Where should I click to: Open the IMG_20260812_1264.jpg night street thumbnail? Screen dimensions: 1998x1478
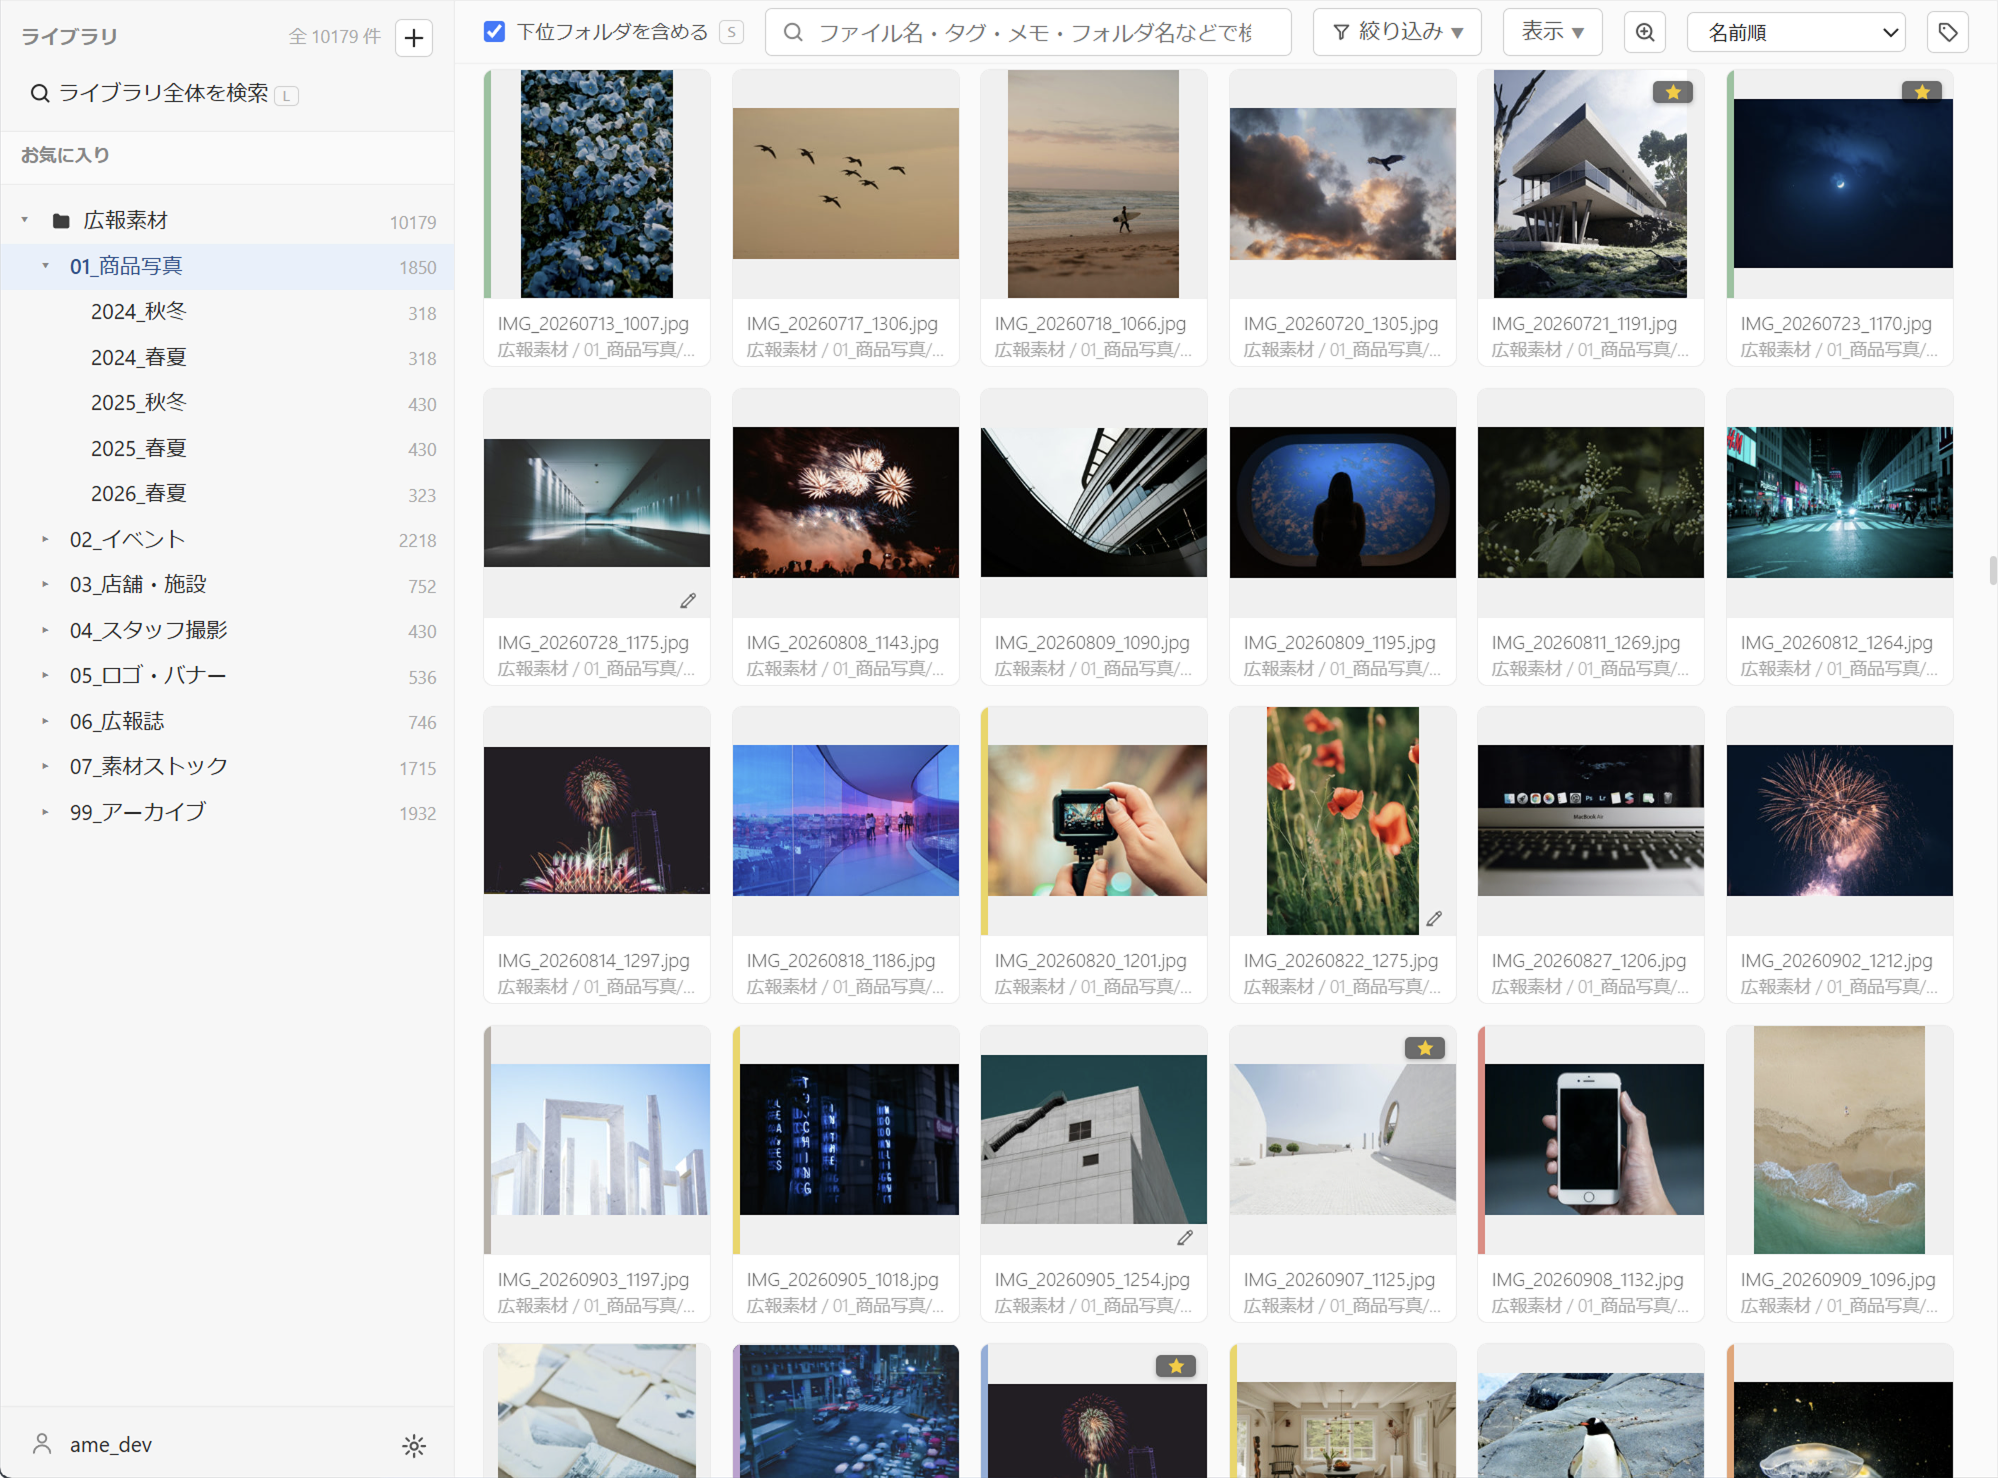click(1840, 503)
